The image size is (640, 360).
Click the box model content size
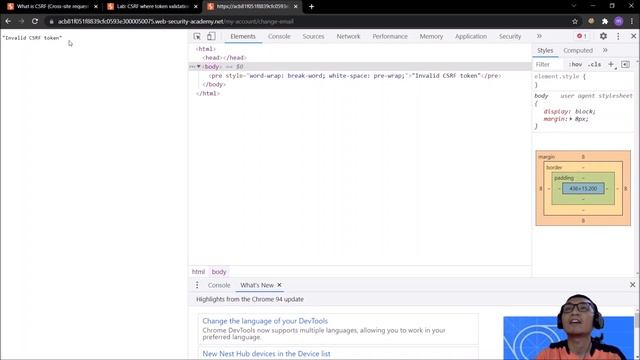tap(583, 189)
